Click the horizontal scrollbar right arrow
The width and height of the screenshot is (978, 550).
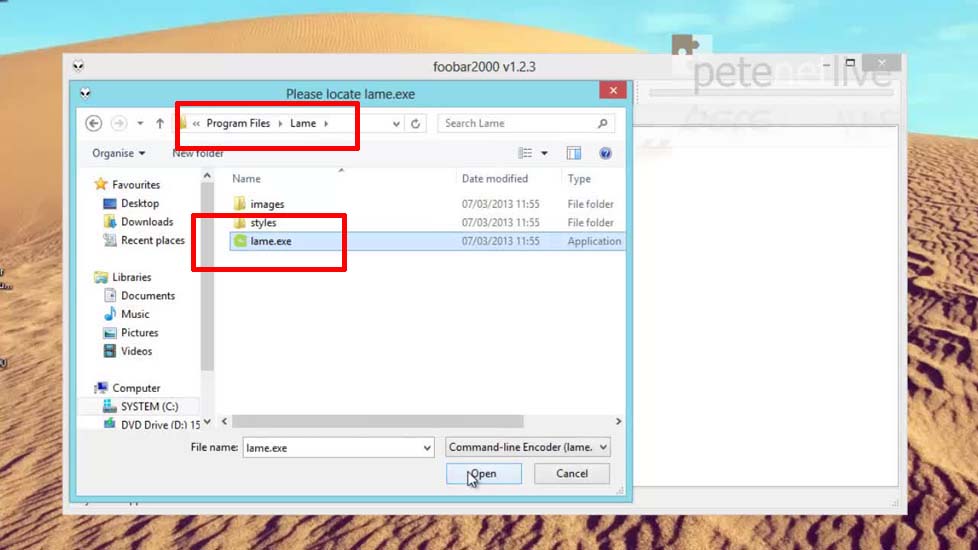(618, 422)
